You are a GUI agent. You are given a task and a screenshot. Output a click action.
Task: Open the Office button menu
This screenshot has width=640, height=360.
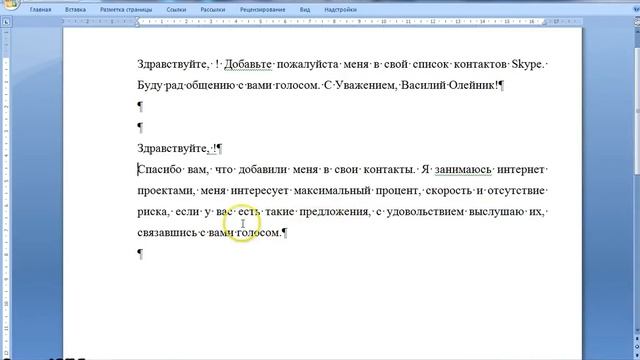click(x=11, y=4)
